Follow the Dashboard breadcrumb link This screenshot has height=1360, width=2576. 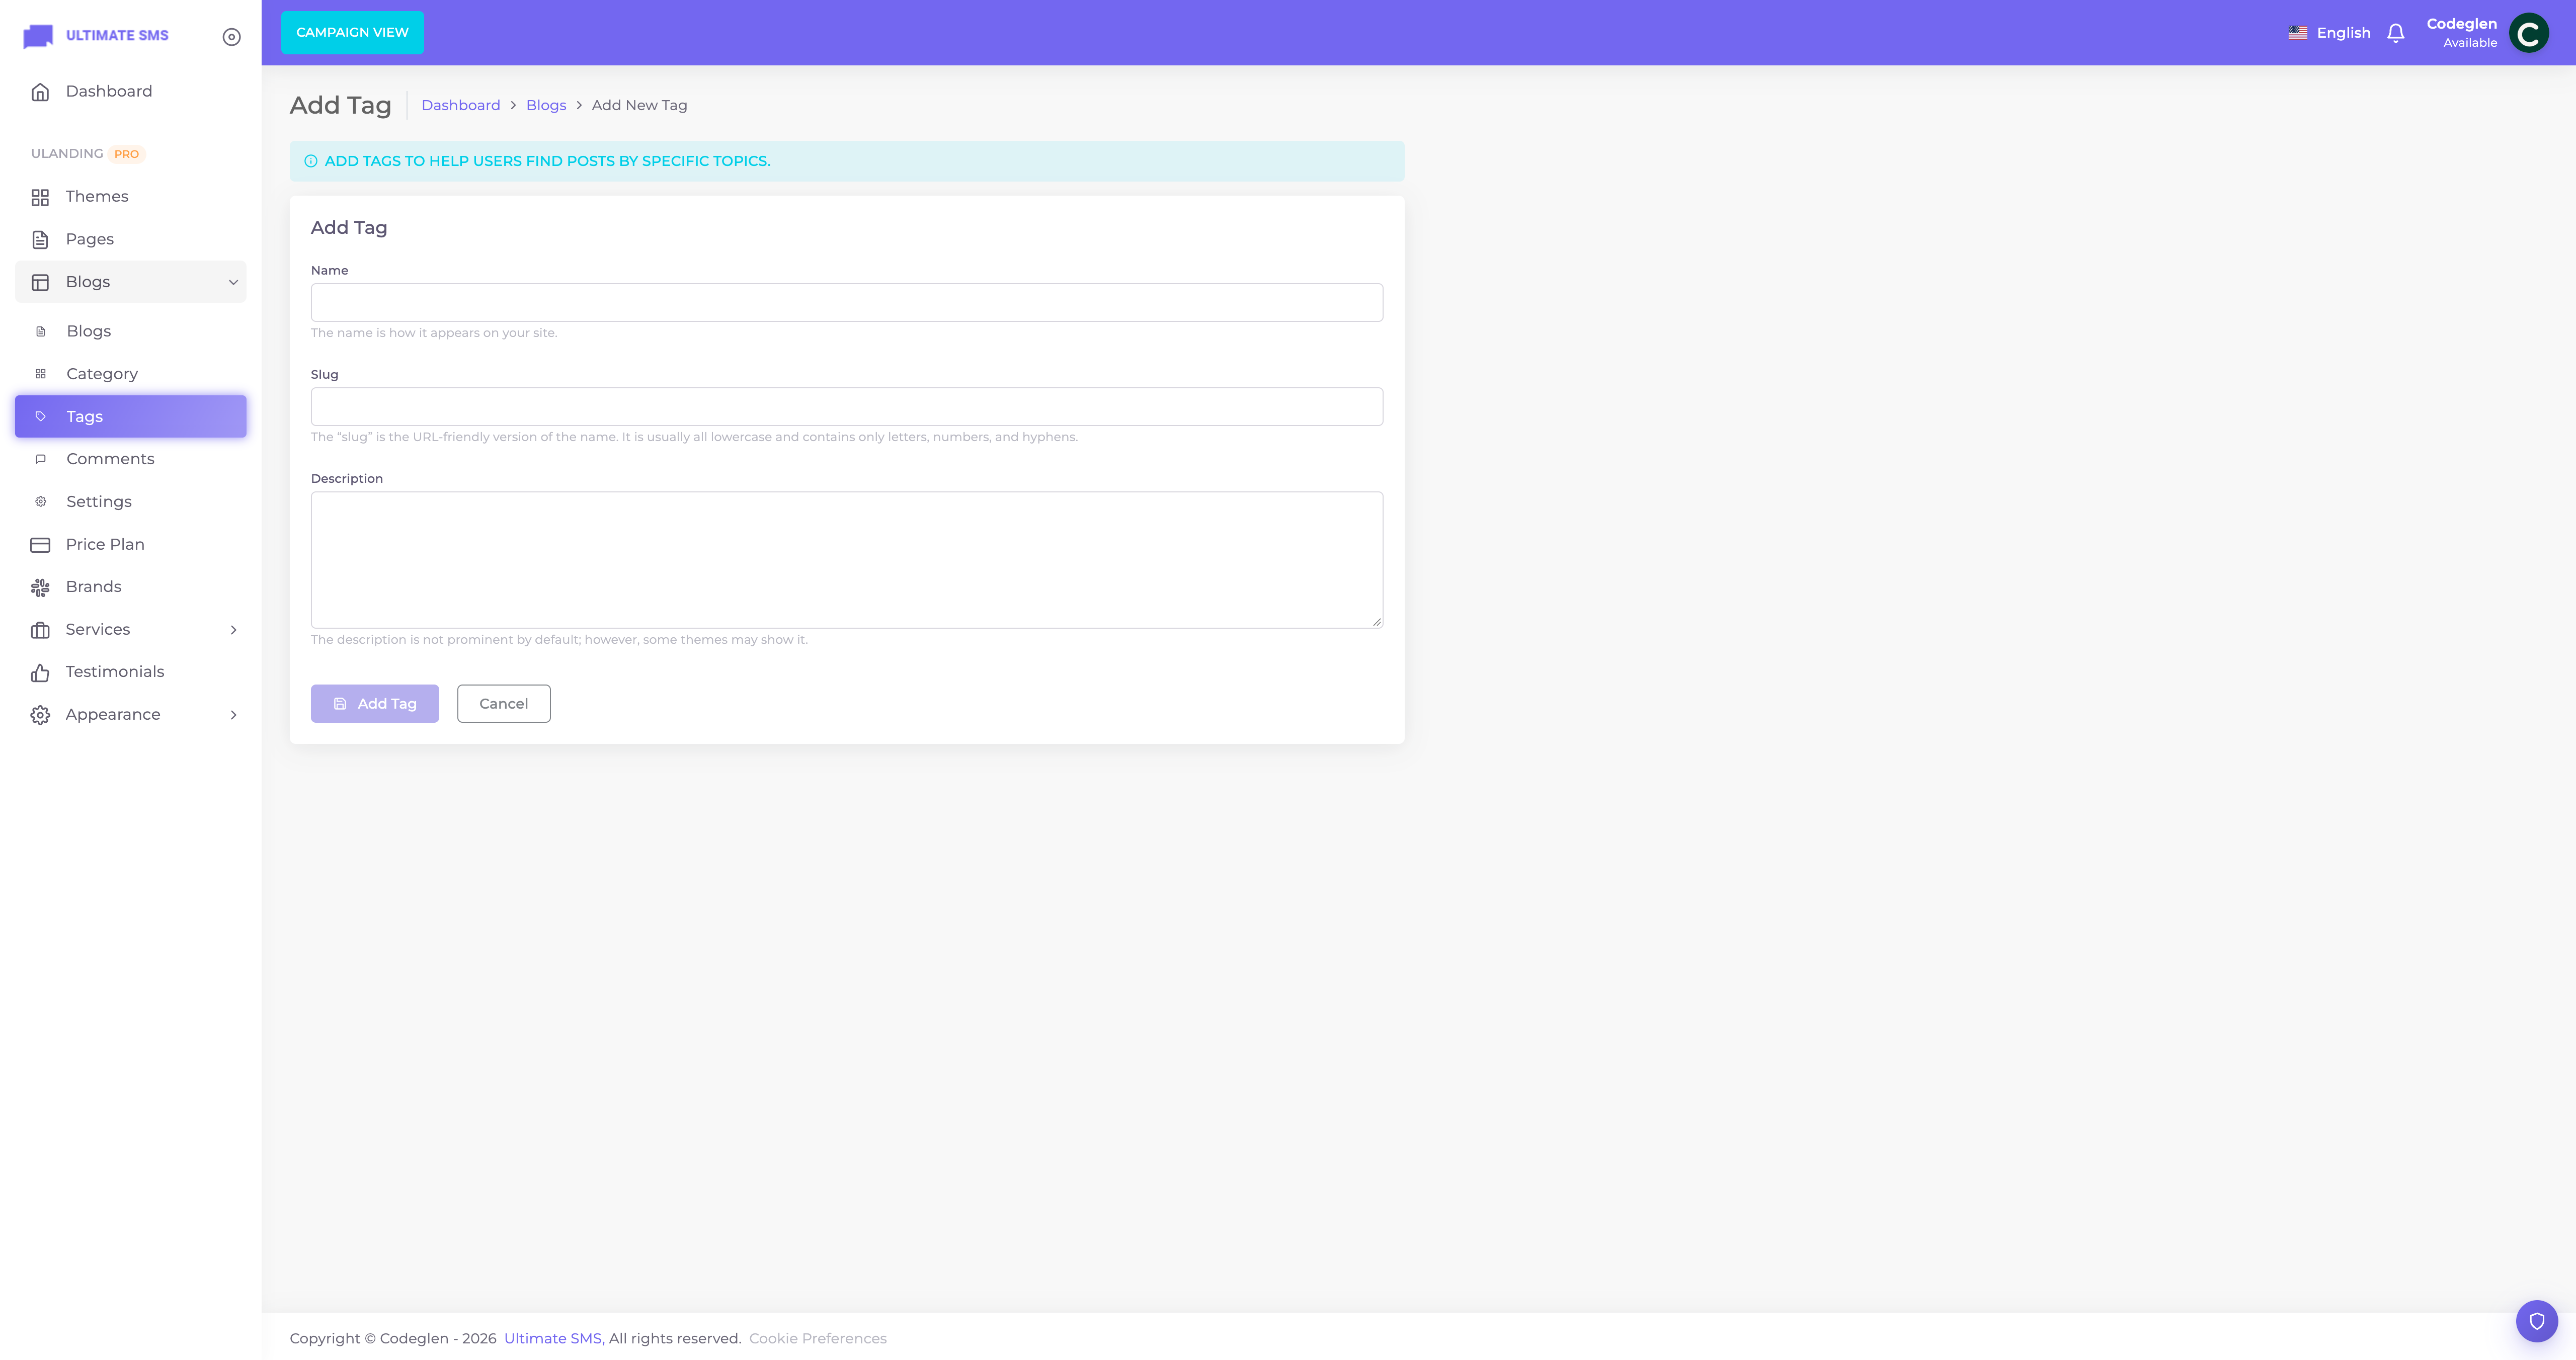click(461, 105)
